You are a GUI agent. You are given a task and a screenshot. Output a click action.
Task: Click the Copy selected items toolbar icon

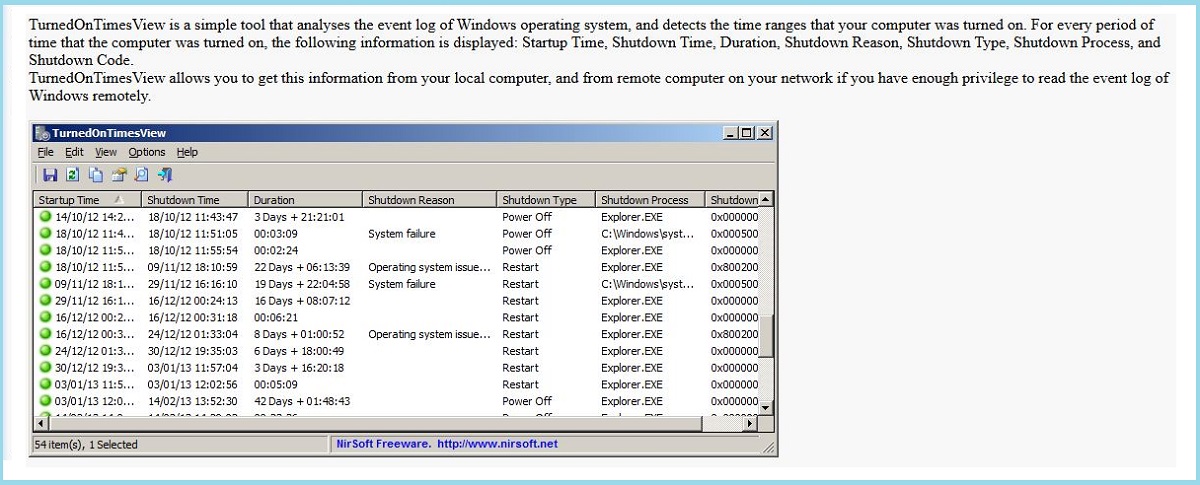coord(95,175)
